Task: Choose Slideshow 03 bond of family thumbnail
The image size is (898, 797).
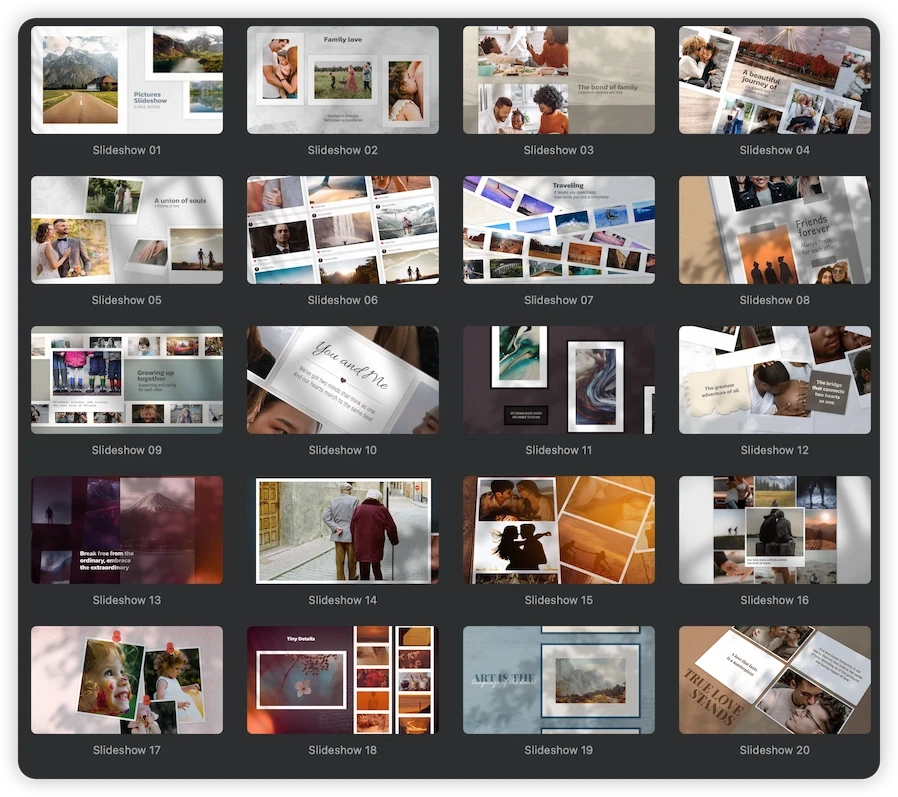Action: 559,80
